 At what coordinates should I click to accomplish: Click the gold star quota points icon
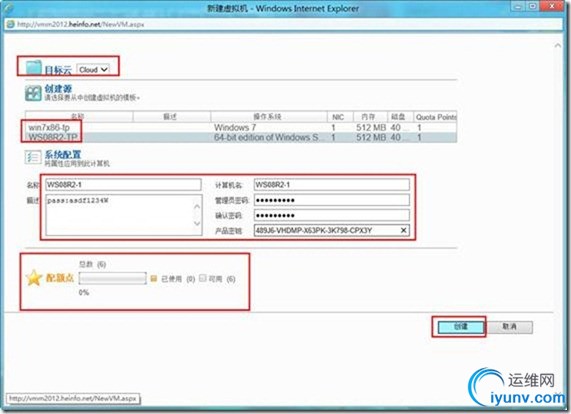click(x=34, y=278)
